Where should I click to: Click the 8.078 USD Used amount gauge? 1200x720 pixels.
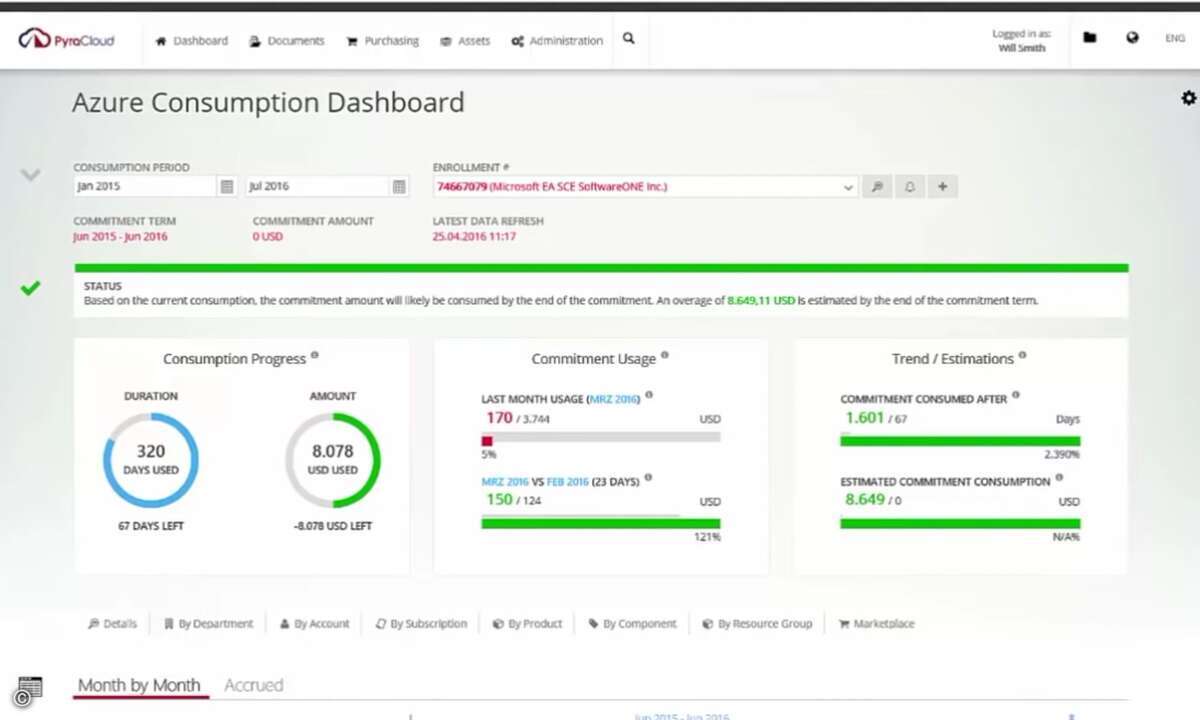click(x=333, y=460)
